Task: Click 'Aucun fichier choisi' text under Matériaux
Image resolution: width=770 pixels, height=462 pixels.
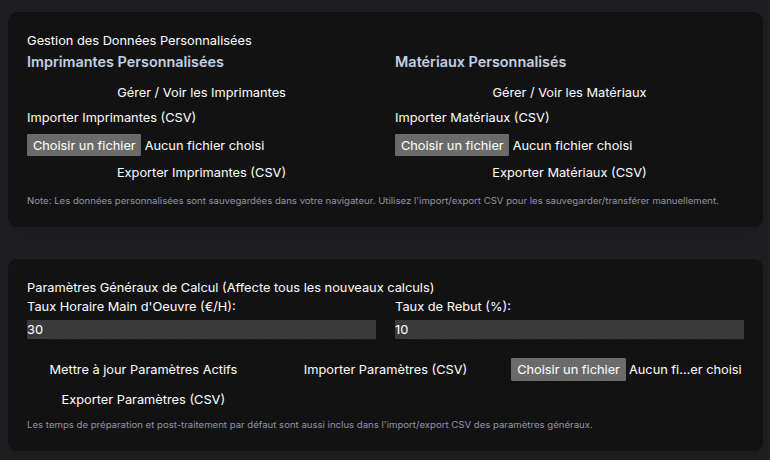Action: coord(572,146)
